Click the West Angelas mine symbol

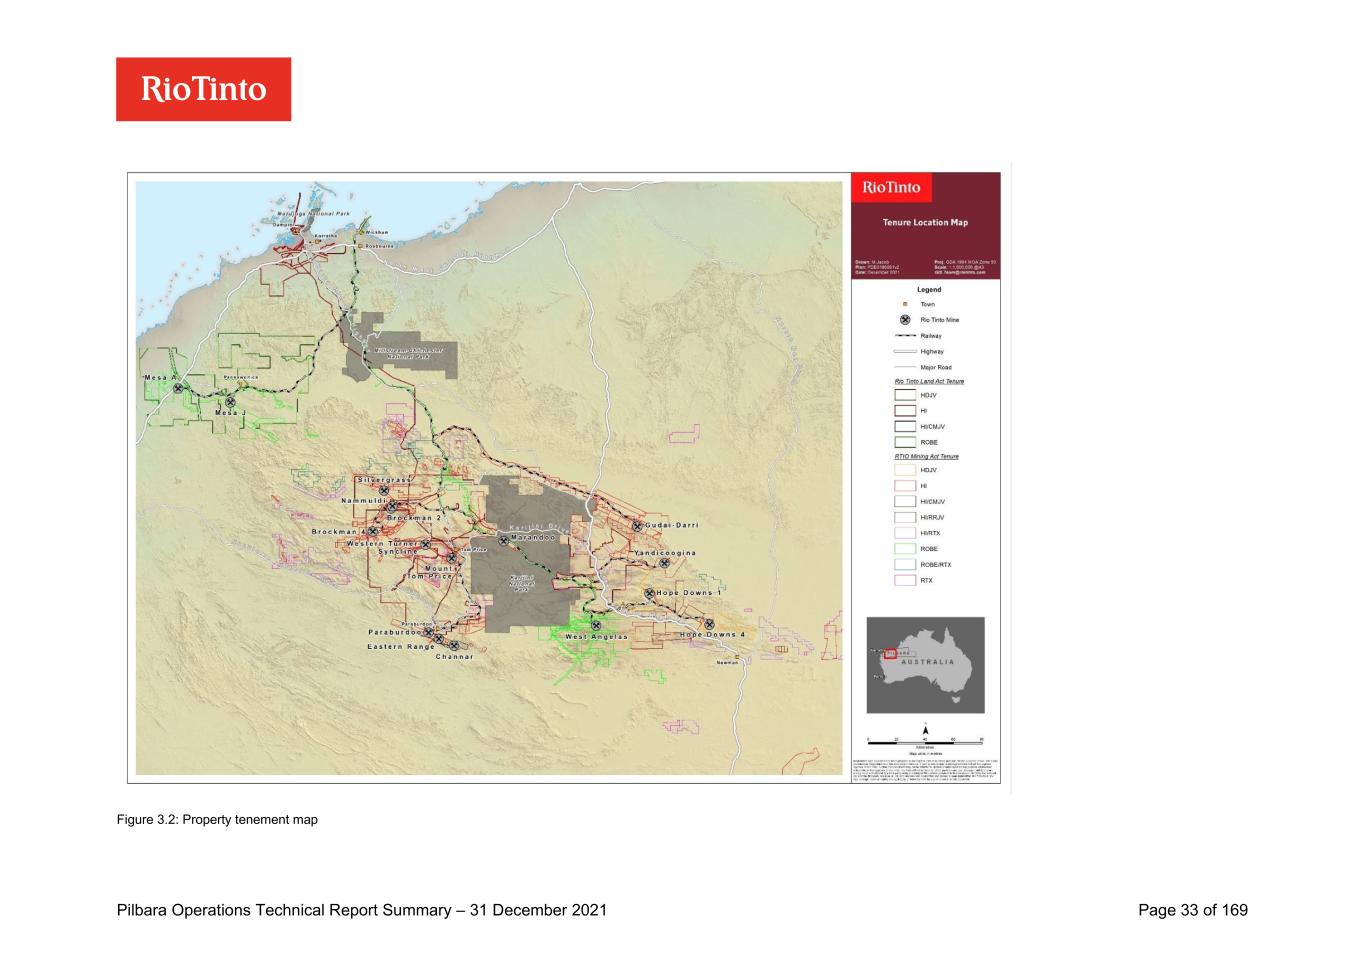pos(597,625)
